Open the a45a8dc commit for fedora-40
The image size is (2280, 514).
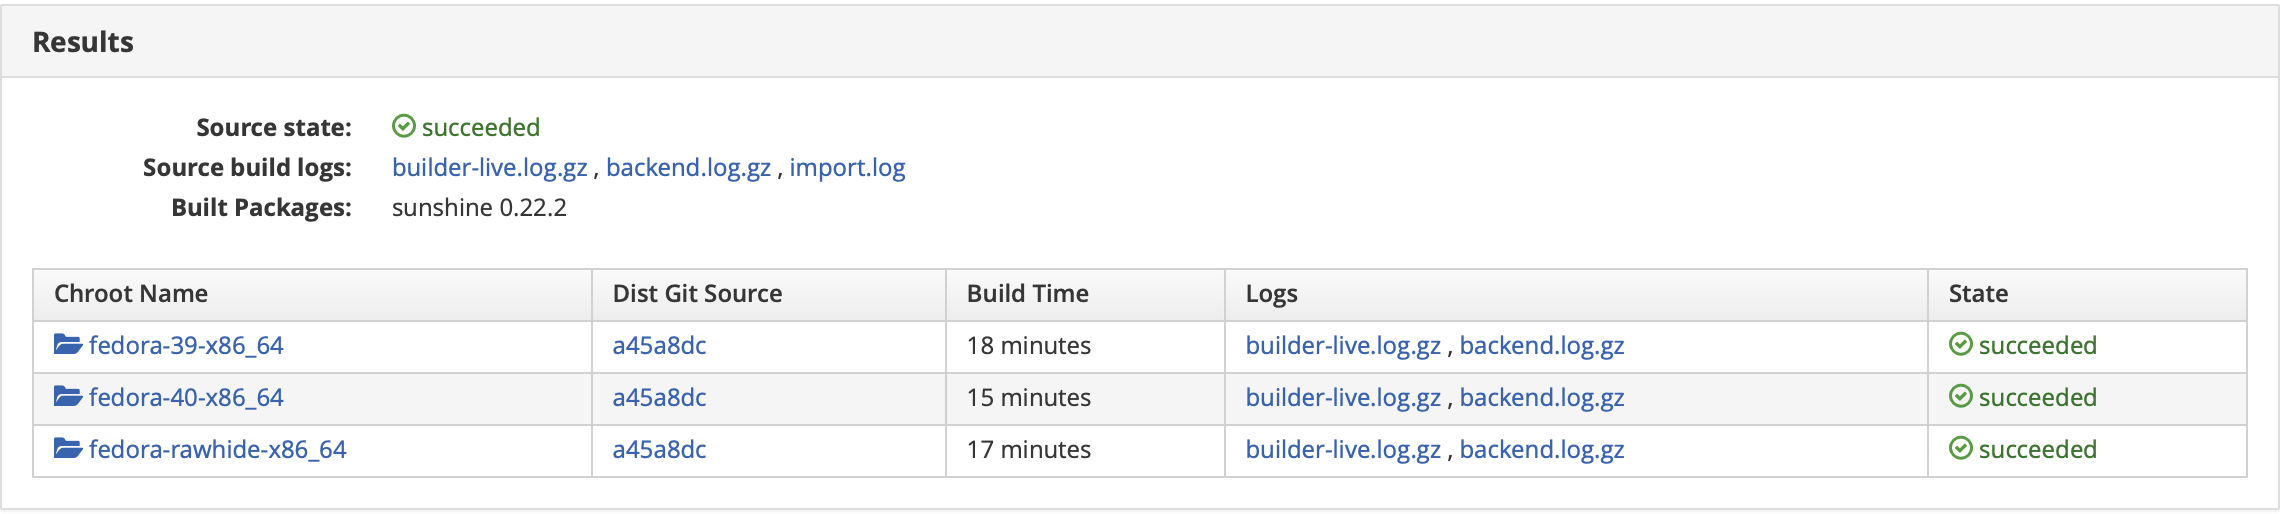click(659, 398)
